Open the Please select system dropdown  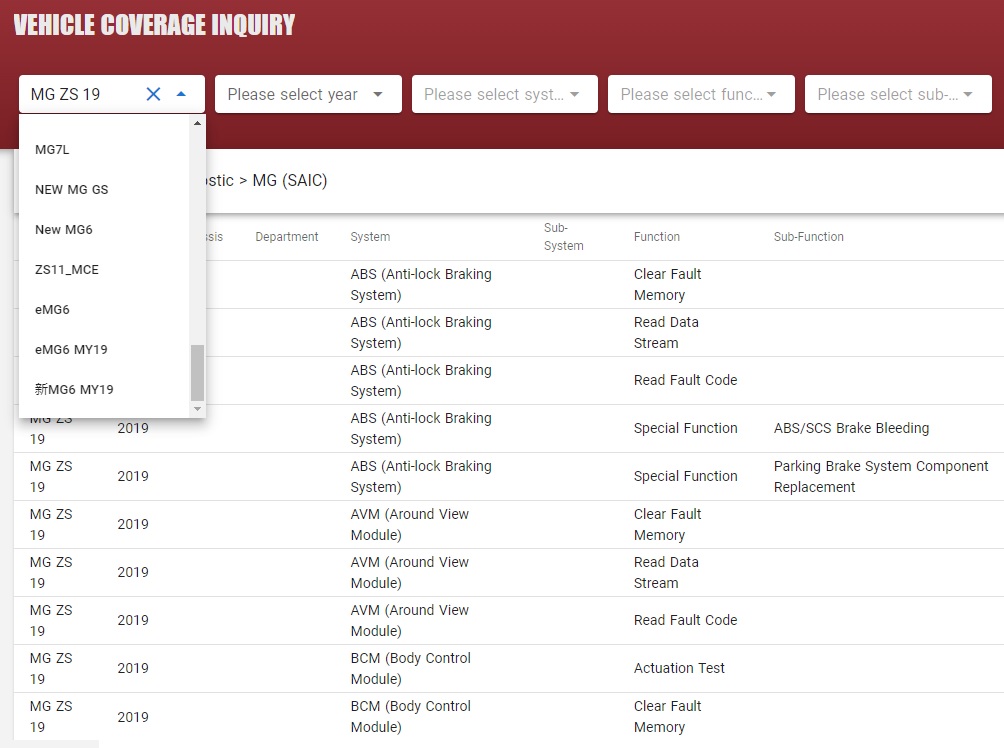click(505, 94)
